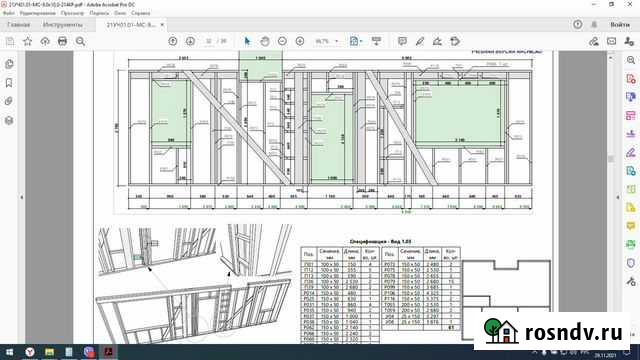Send file by email envelope icon
Screen dimensions: 640x360
point(611,41)
